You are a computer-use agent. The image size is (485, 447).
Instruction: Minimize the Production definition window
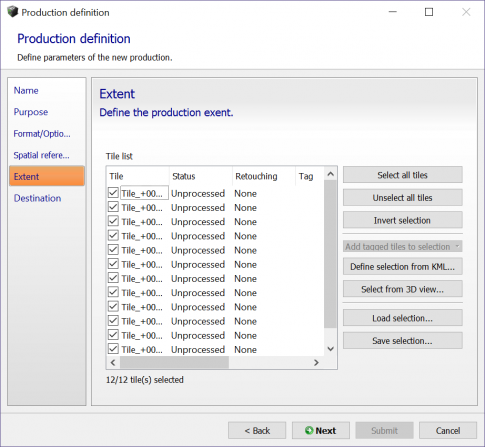click(393, 12)
